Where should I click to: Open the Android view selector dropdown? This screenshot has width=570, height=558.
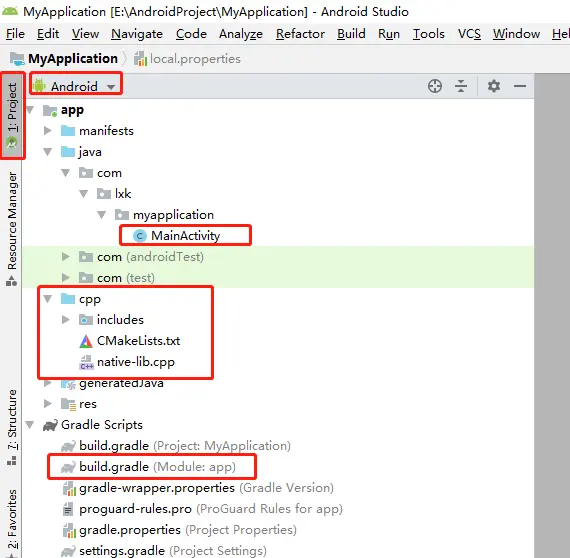[76, 87]
